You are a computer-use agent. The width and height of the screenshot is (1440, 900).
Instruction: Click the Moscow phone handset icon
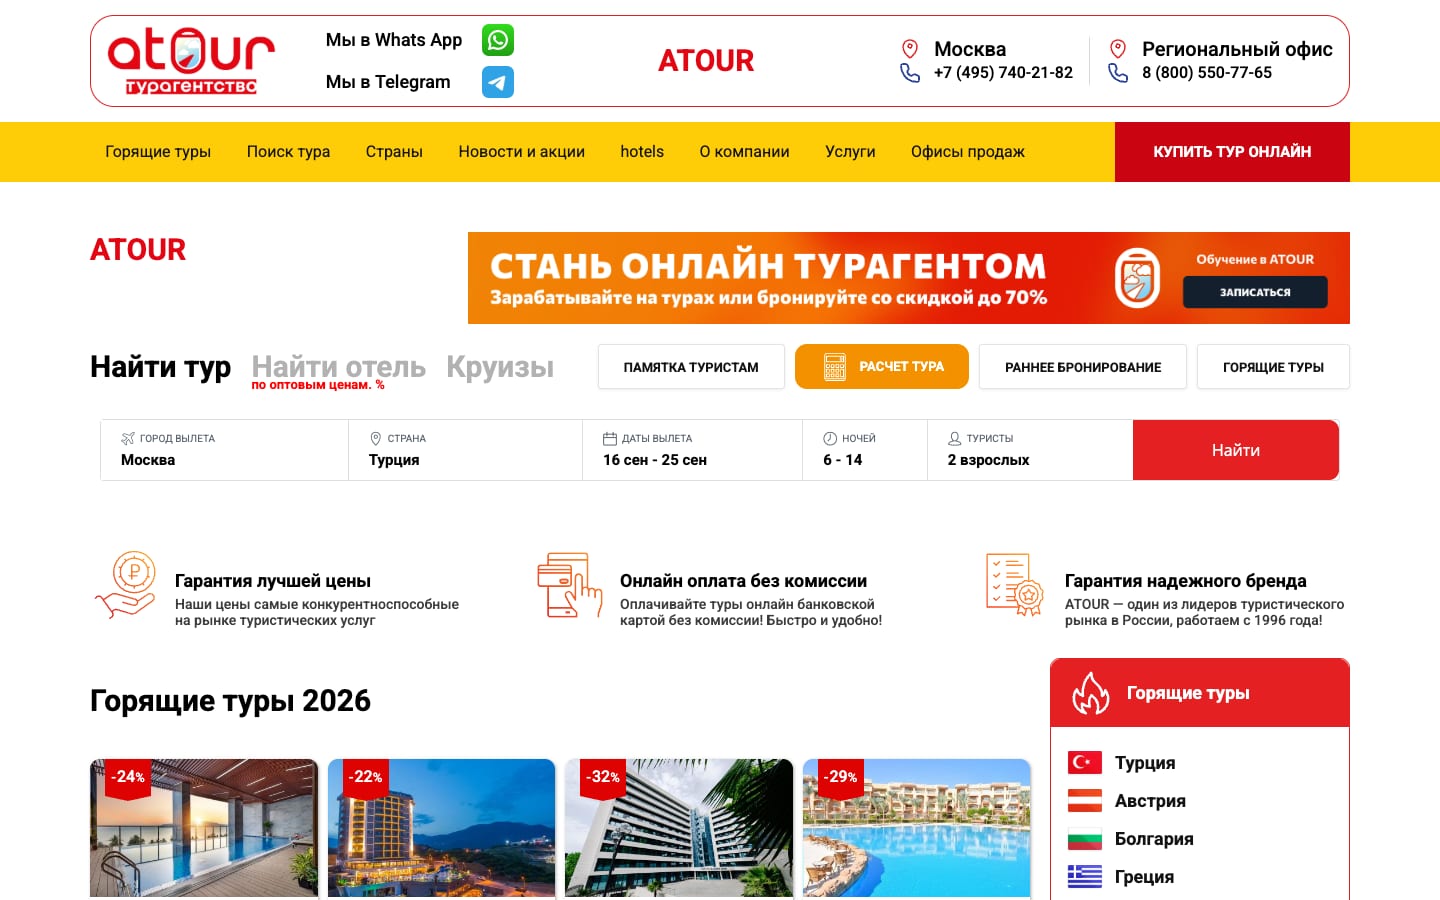910,73
